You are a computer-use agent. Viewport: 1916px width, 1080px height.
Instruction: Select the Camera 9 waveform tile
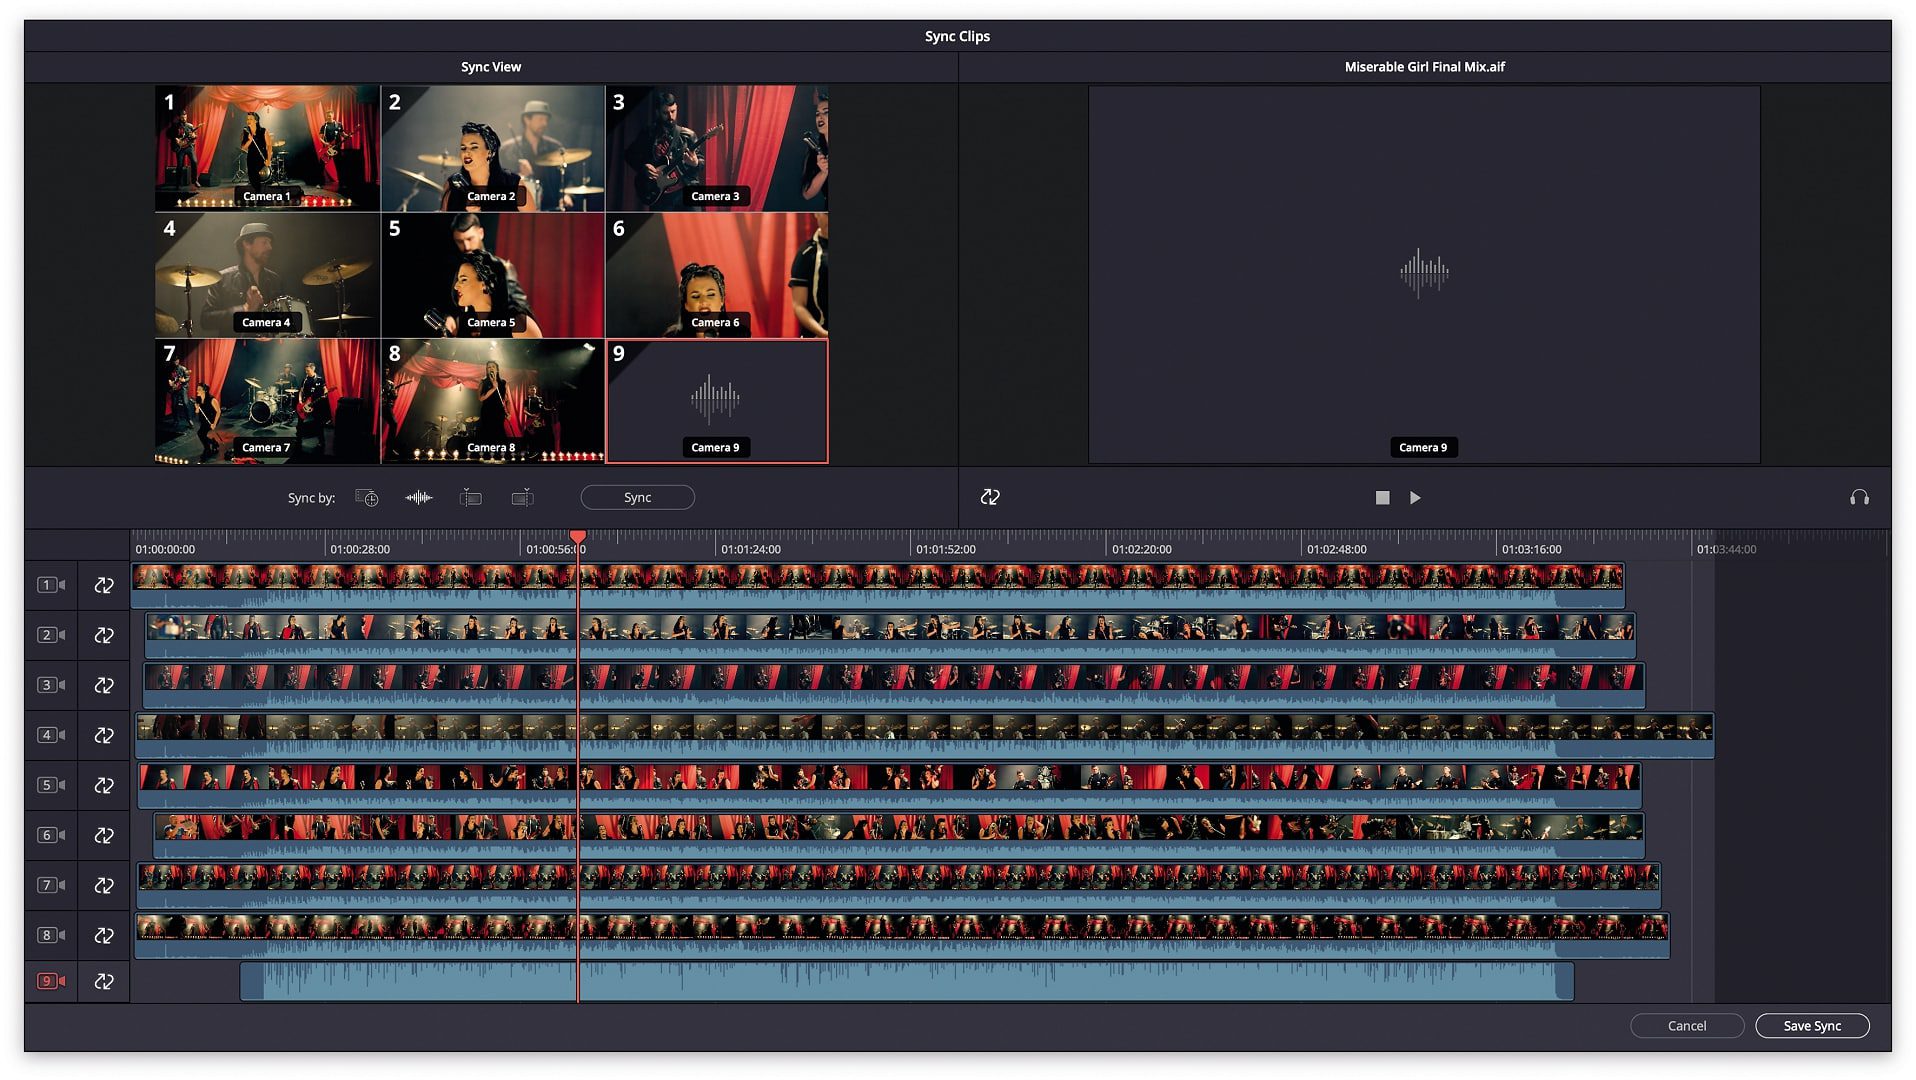pos(716,400)
